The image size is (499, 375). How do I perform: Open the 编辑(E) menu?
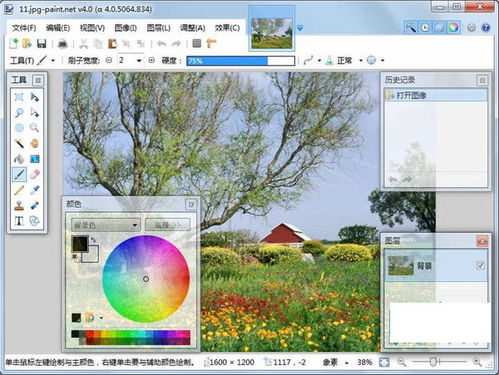click(58, 28)
